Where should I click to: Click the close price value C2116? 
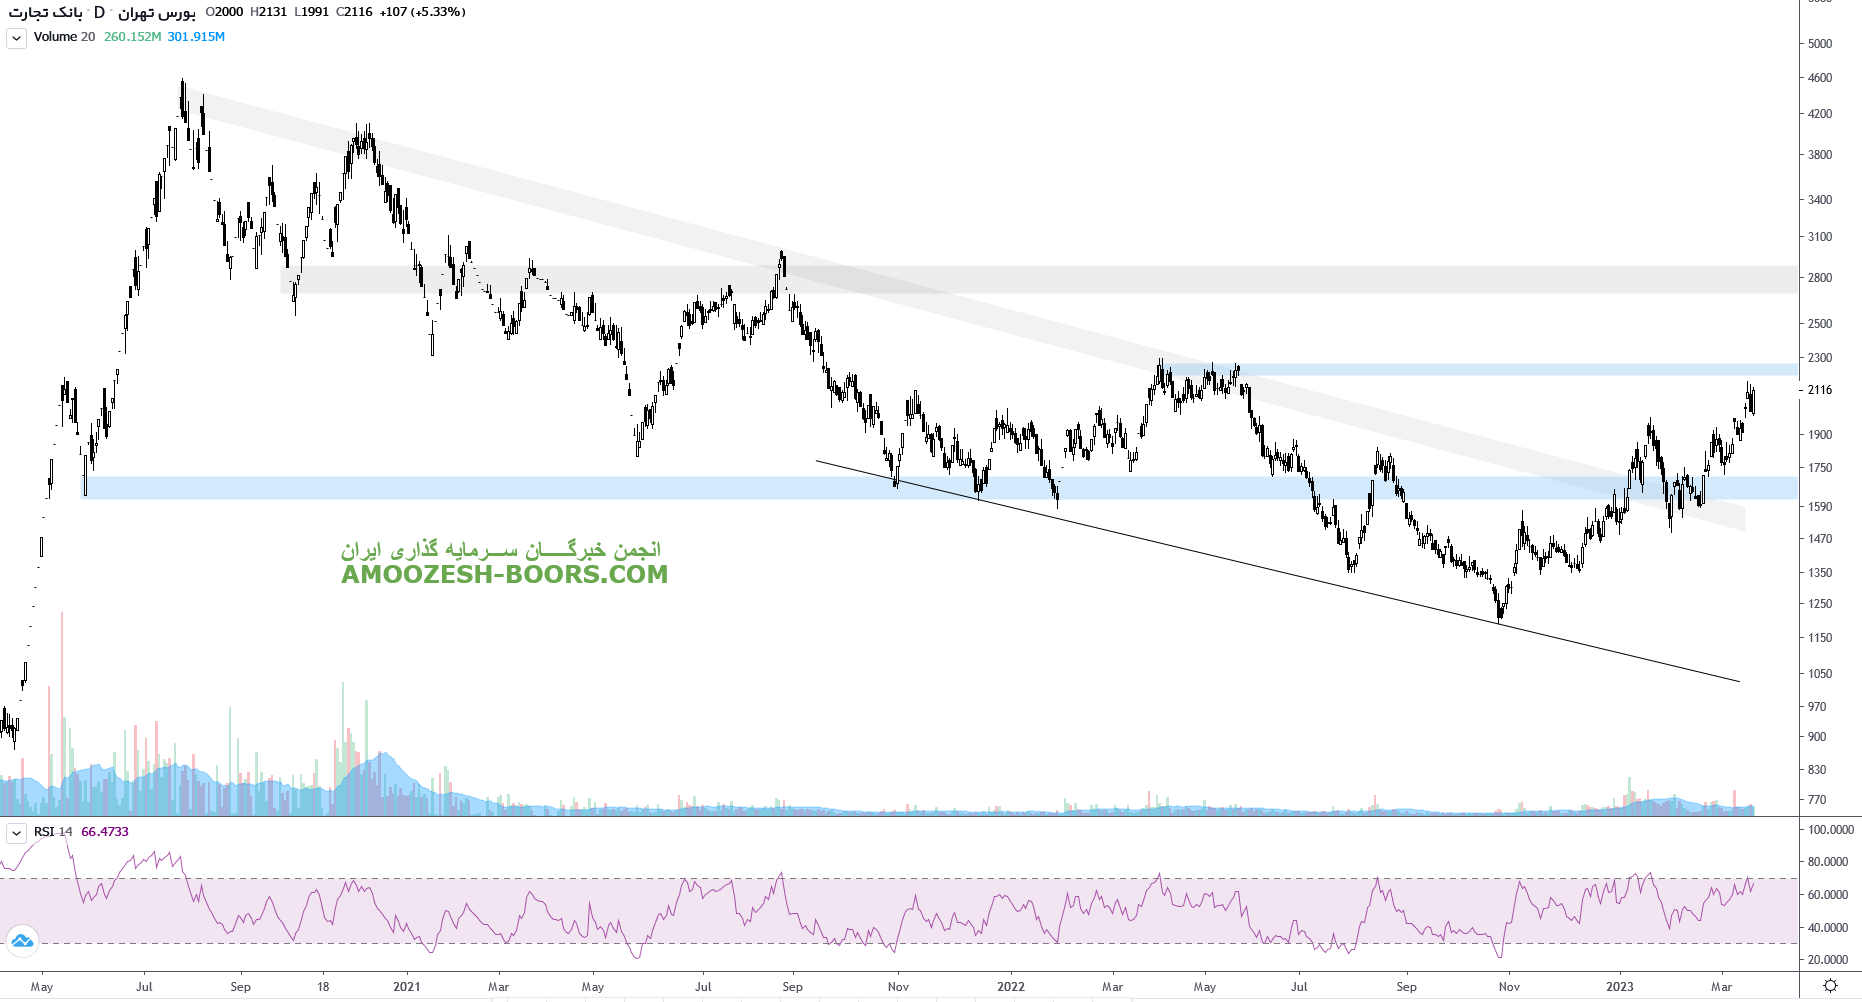click(x=354, y=12)
